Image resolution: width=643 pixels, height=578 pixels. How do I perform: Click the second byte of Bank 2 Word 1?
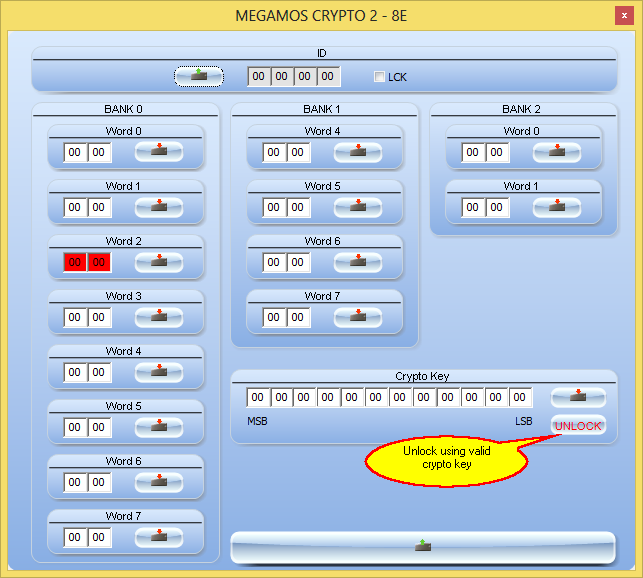click(497, 207)
